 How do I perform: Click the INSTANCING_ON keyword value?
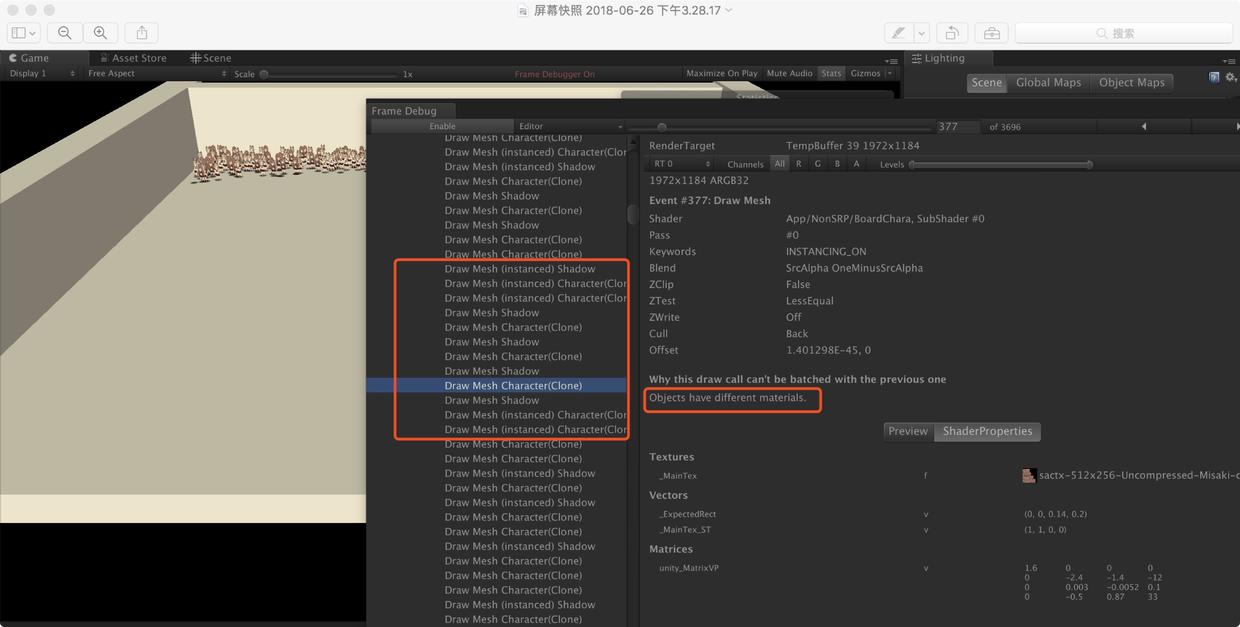click(826, 252)
